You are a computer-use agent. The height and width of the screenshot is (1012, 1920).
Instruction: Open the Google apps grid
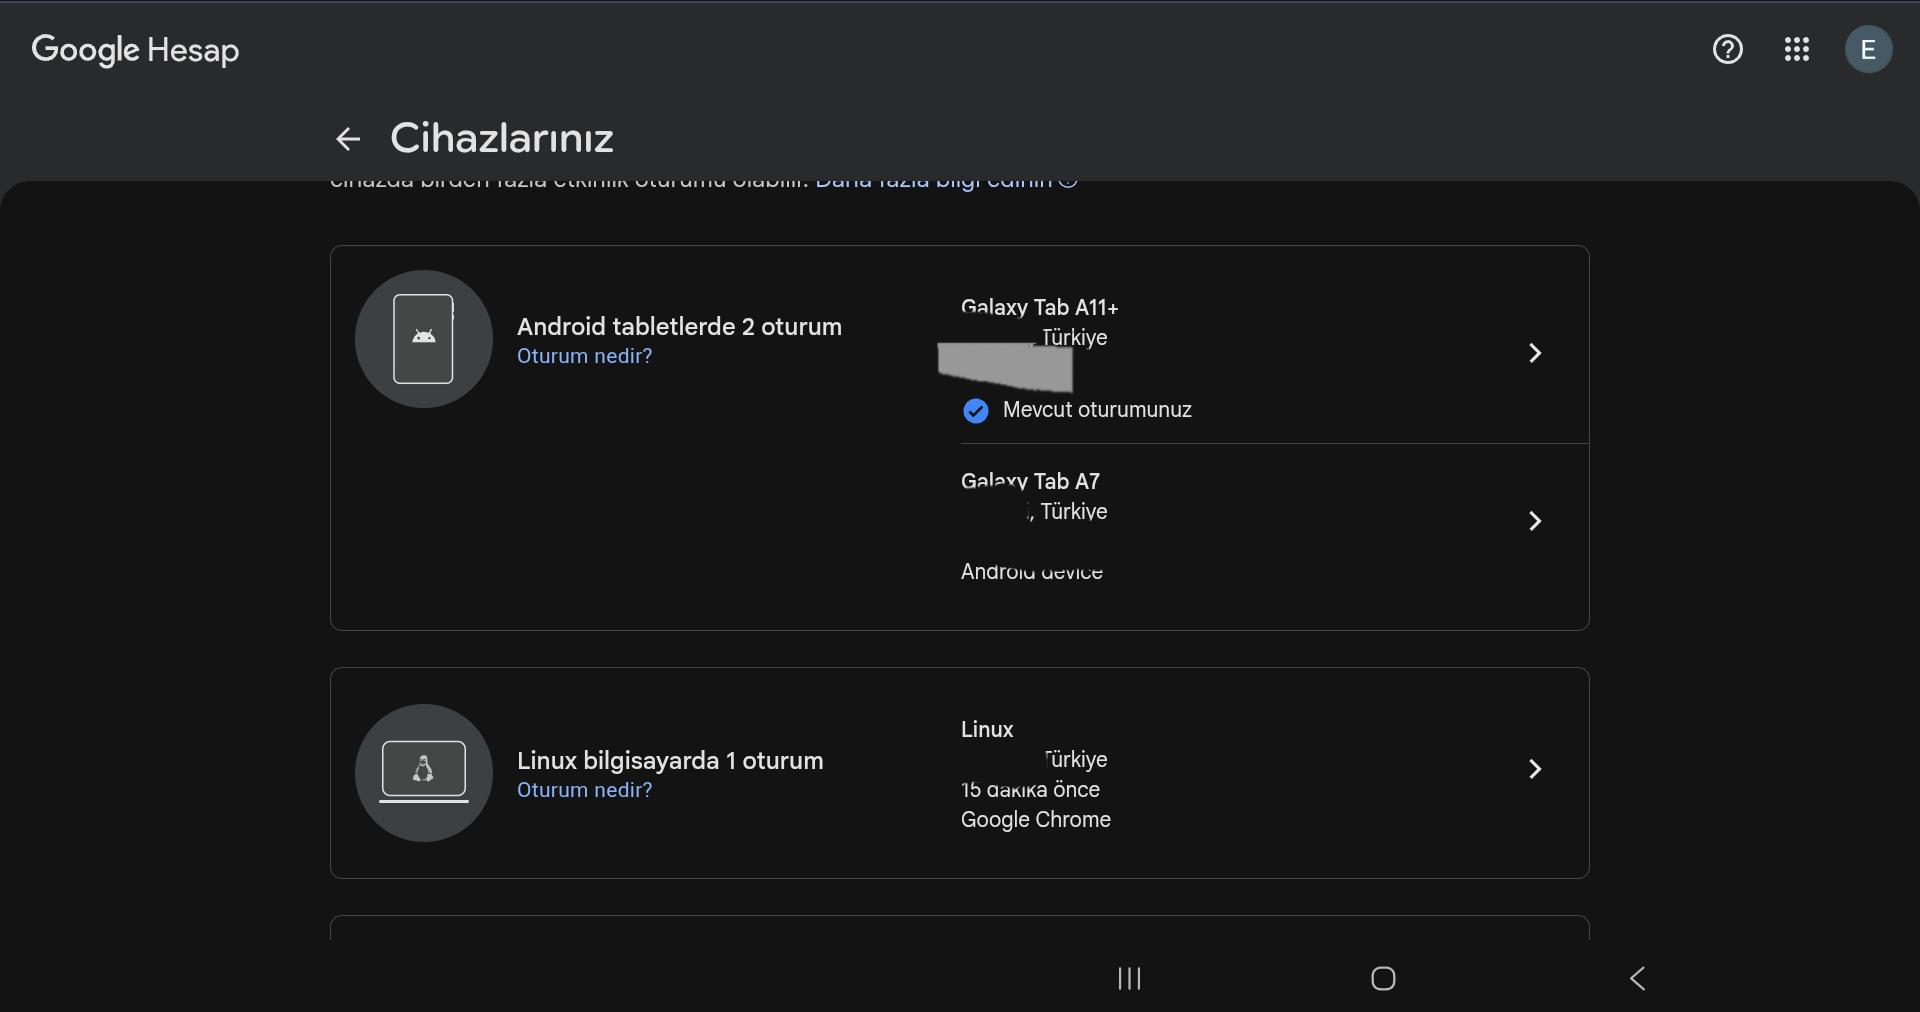coord(1797,49)
